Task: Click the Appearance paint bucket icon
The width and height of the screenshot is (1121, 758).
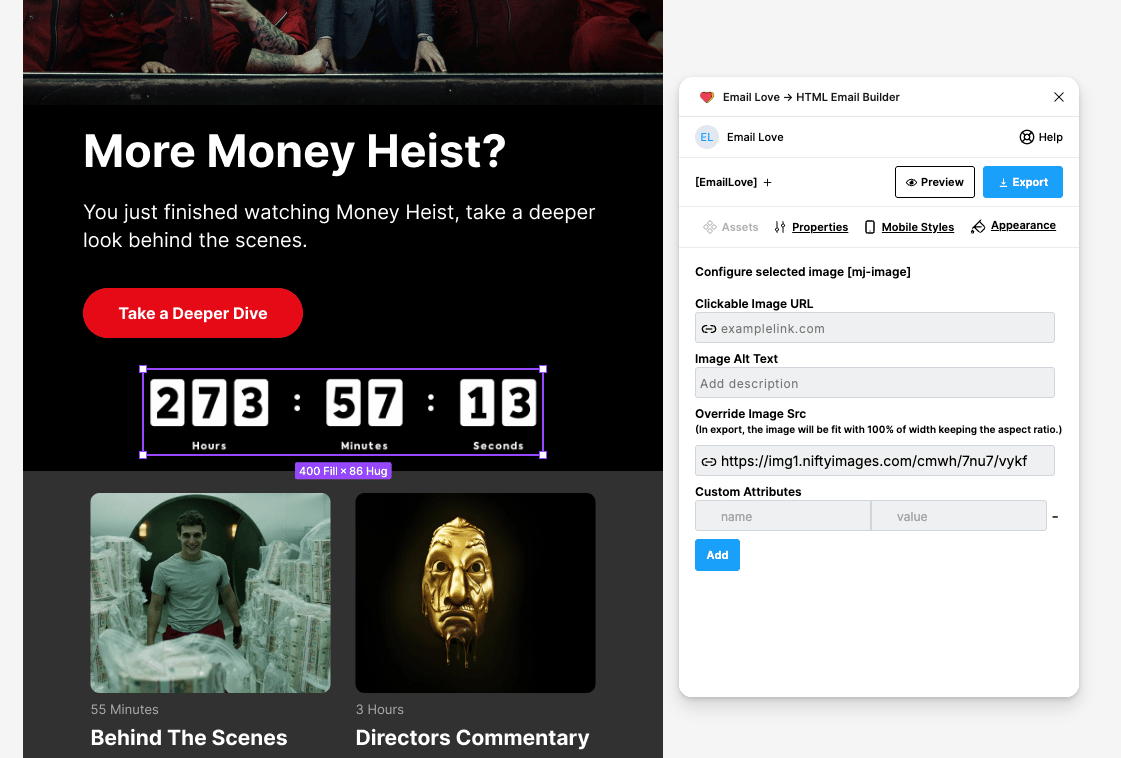Action: pos(978,227)
